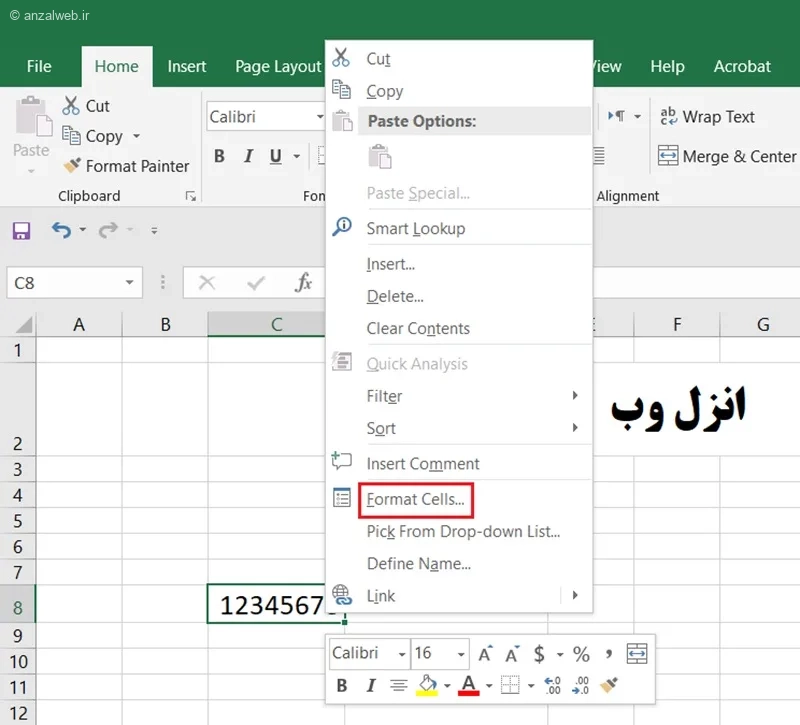Apply Percent Style from the mini toolbar
800x725 pixels.
tap(581, 654)
